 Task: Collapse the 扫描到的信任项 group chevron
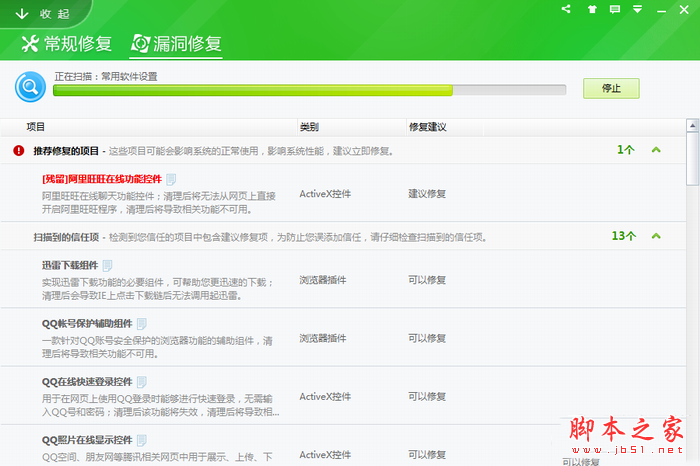656,236
